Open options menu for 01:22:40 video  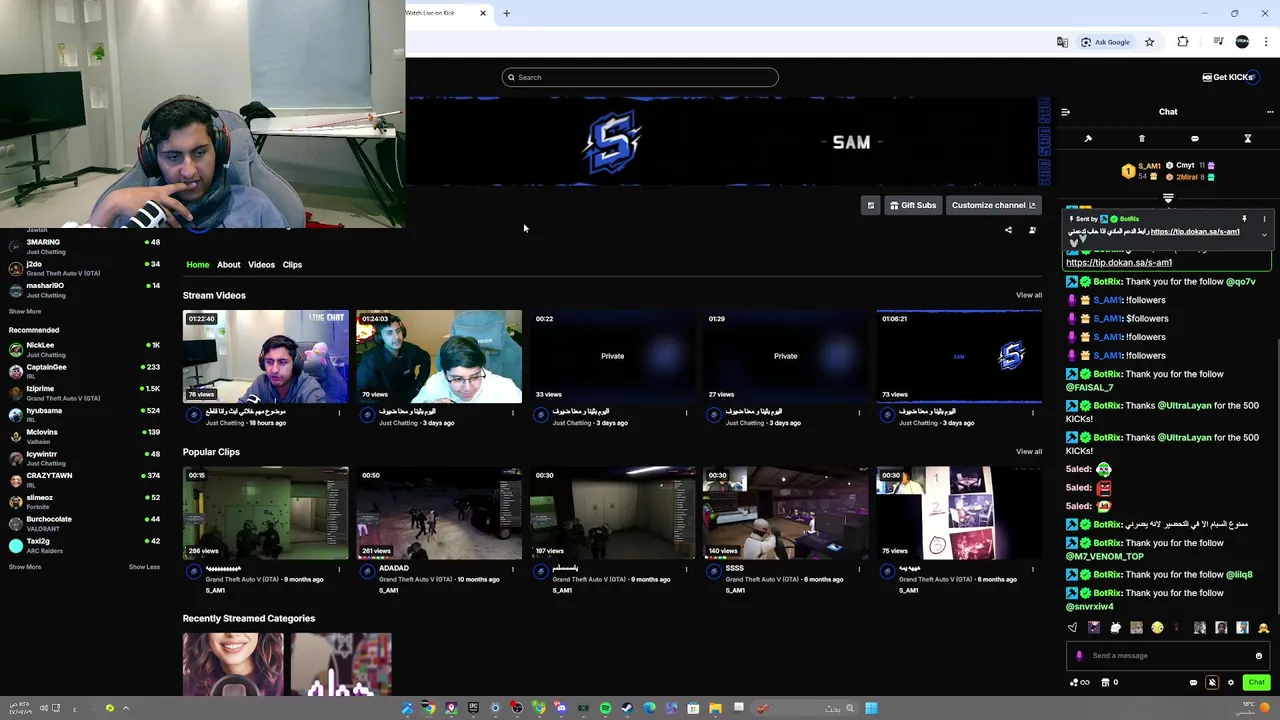(x=339, y=412)
